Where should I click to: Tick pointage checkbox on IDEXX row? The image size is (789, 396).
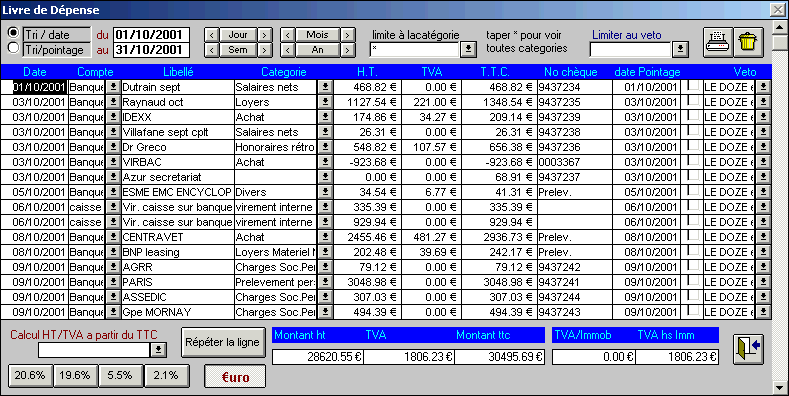pos(694,116)
